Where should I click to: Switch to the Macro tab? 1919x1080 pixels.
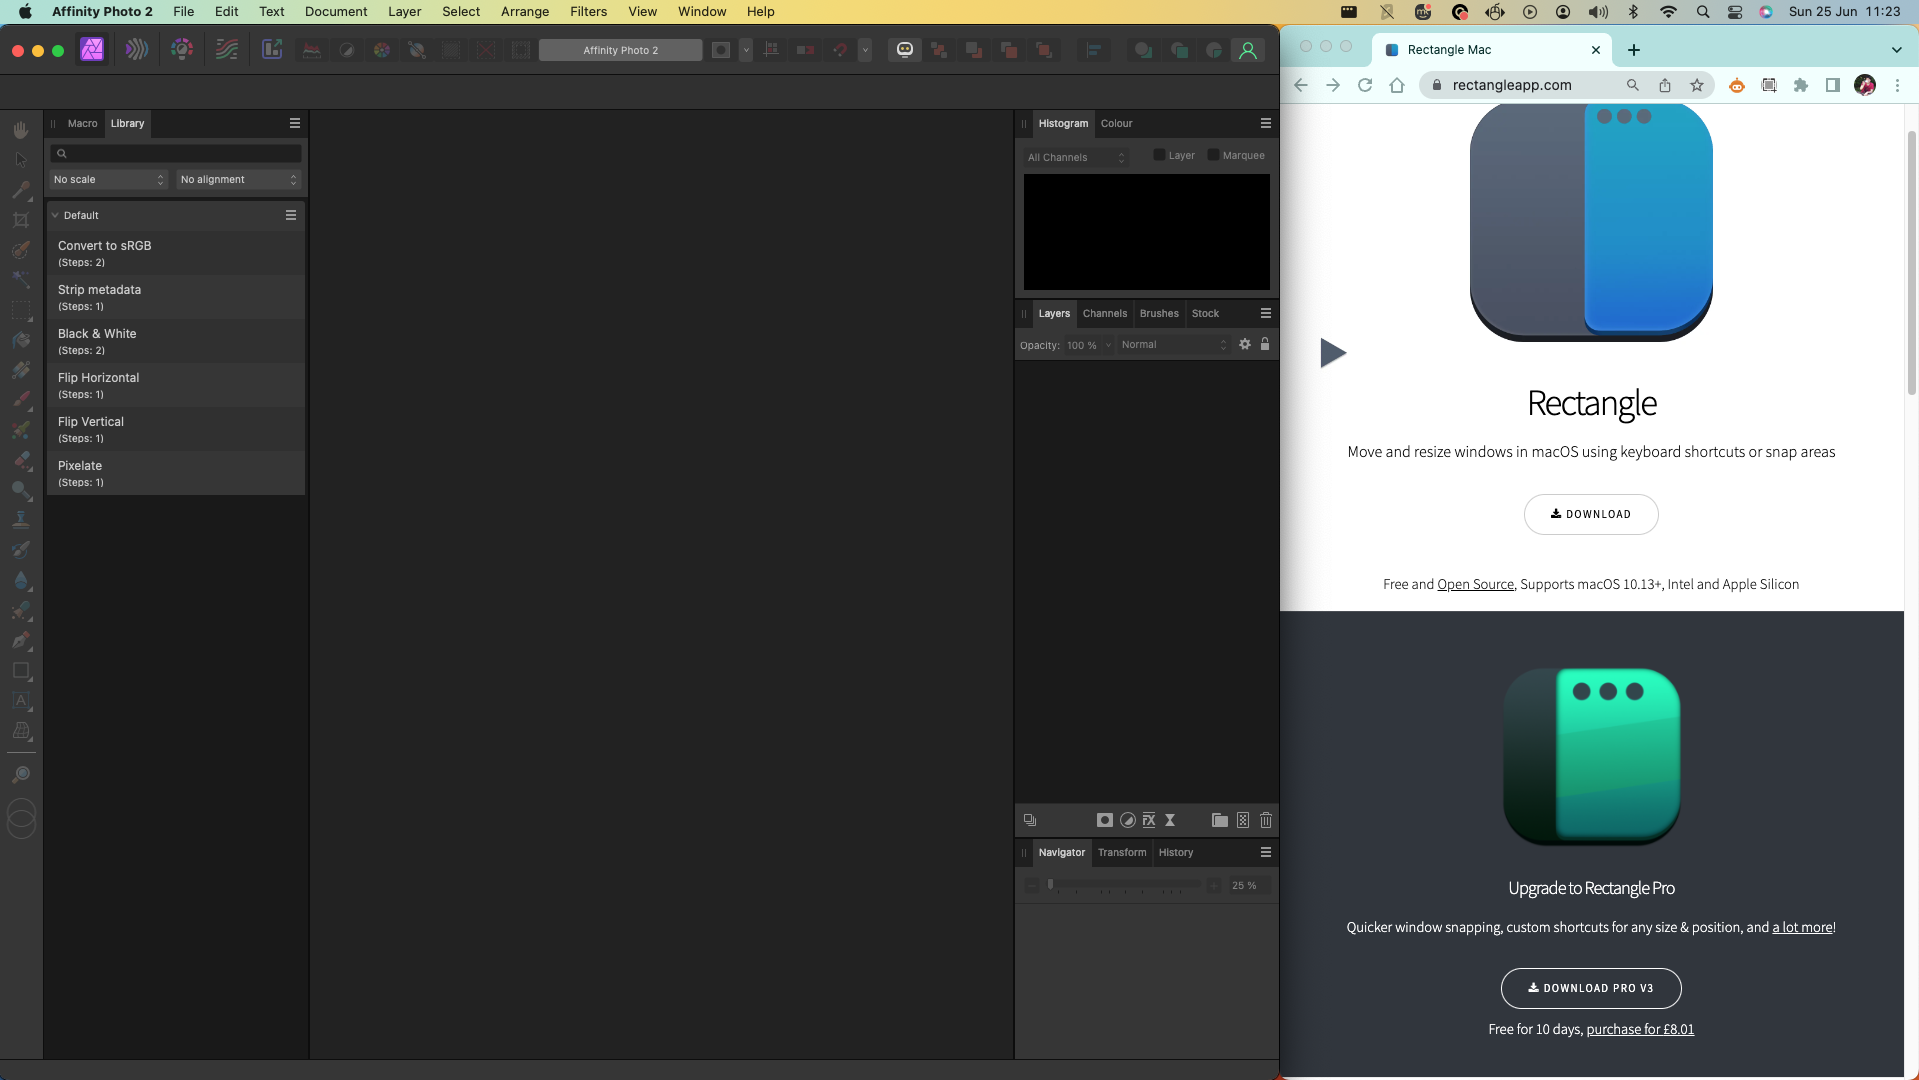pyautogui.click(x=82, y=123)
